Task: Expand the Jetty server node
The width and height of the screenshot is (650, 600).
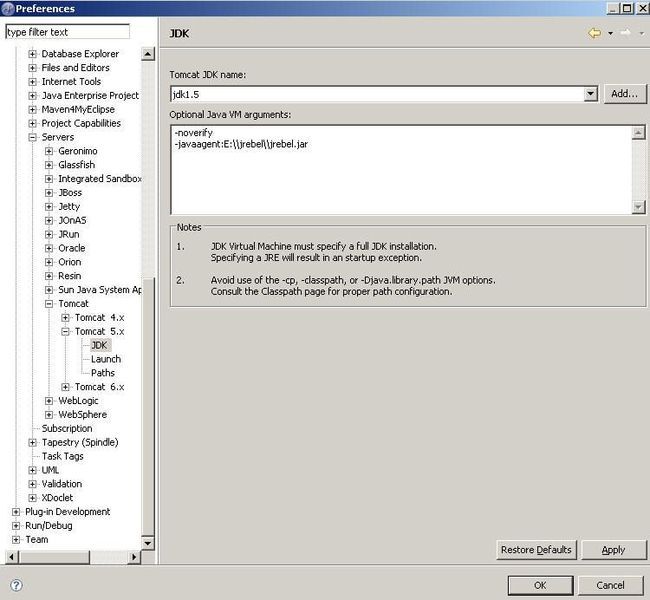Action: 49,206
